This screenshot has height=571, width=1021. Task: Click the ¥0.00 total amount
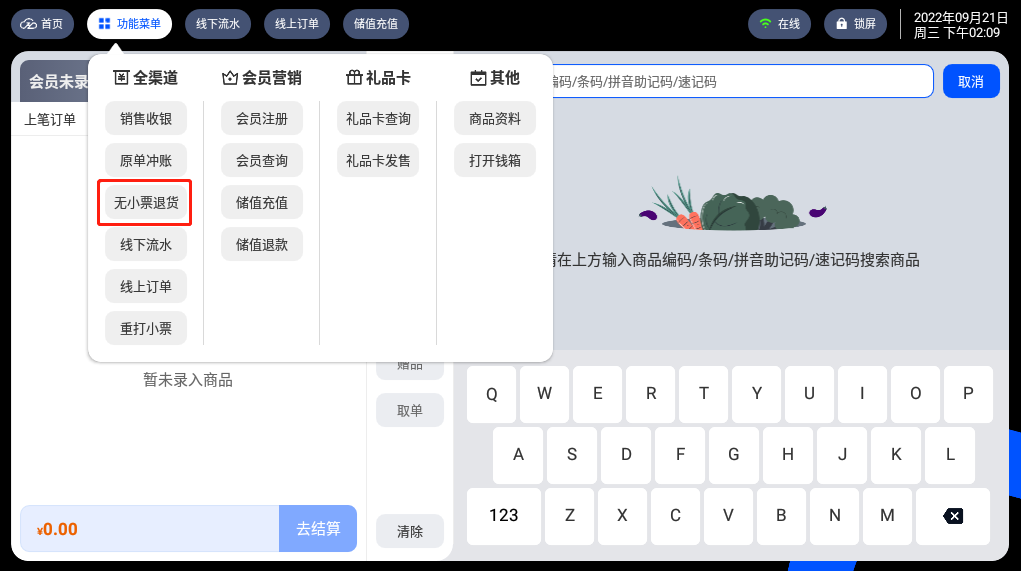[x=57, y=529]
